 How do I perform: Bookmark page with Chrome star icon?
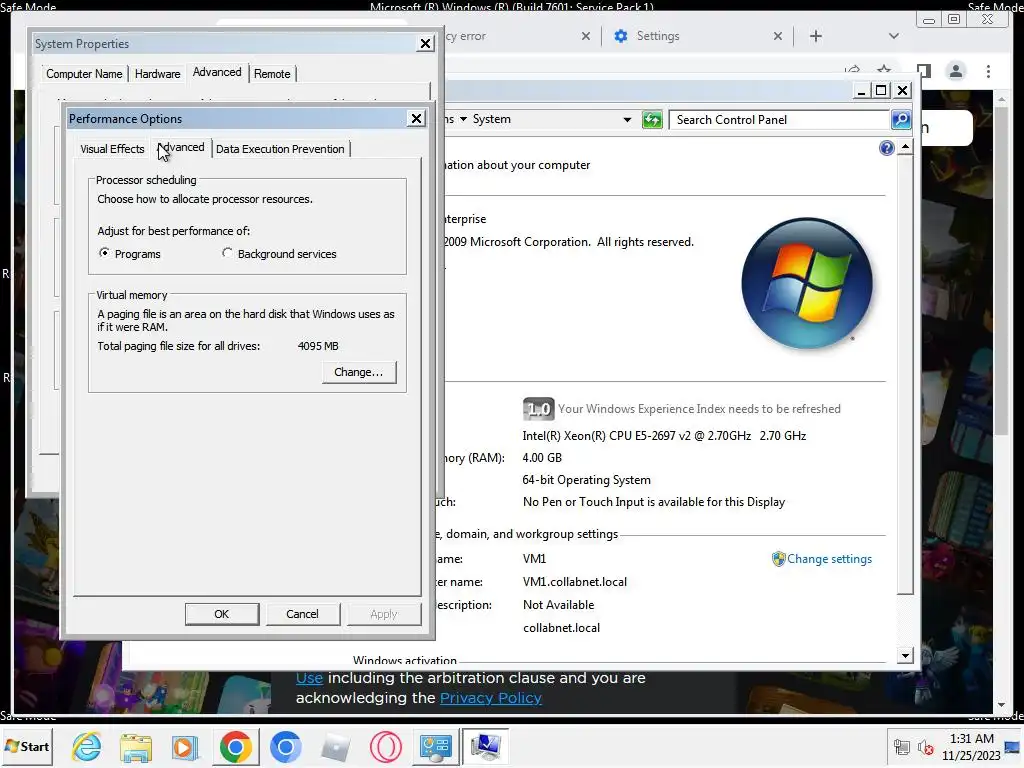click(x=884, y=69)
